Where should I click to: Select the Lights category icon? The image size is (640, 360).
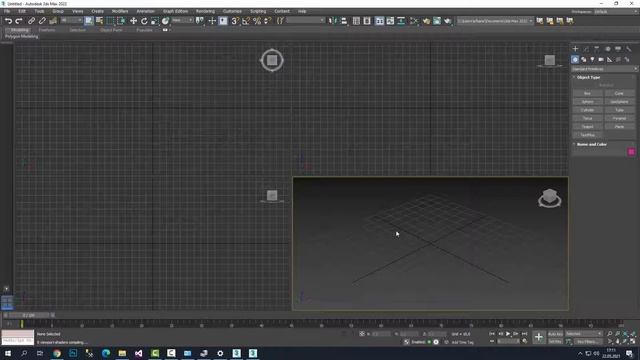(592, 60)
